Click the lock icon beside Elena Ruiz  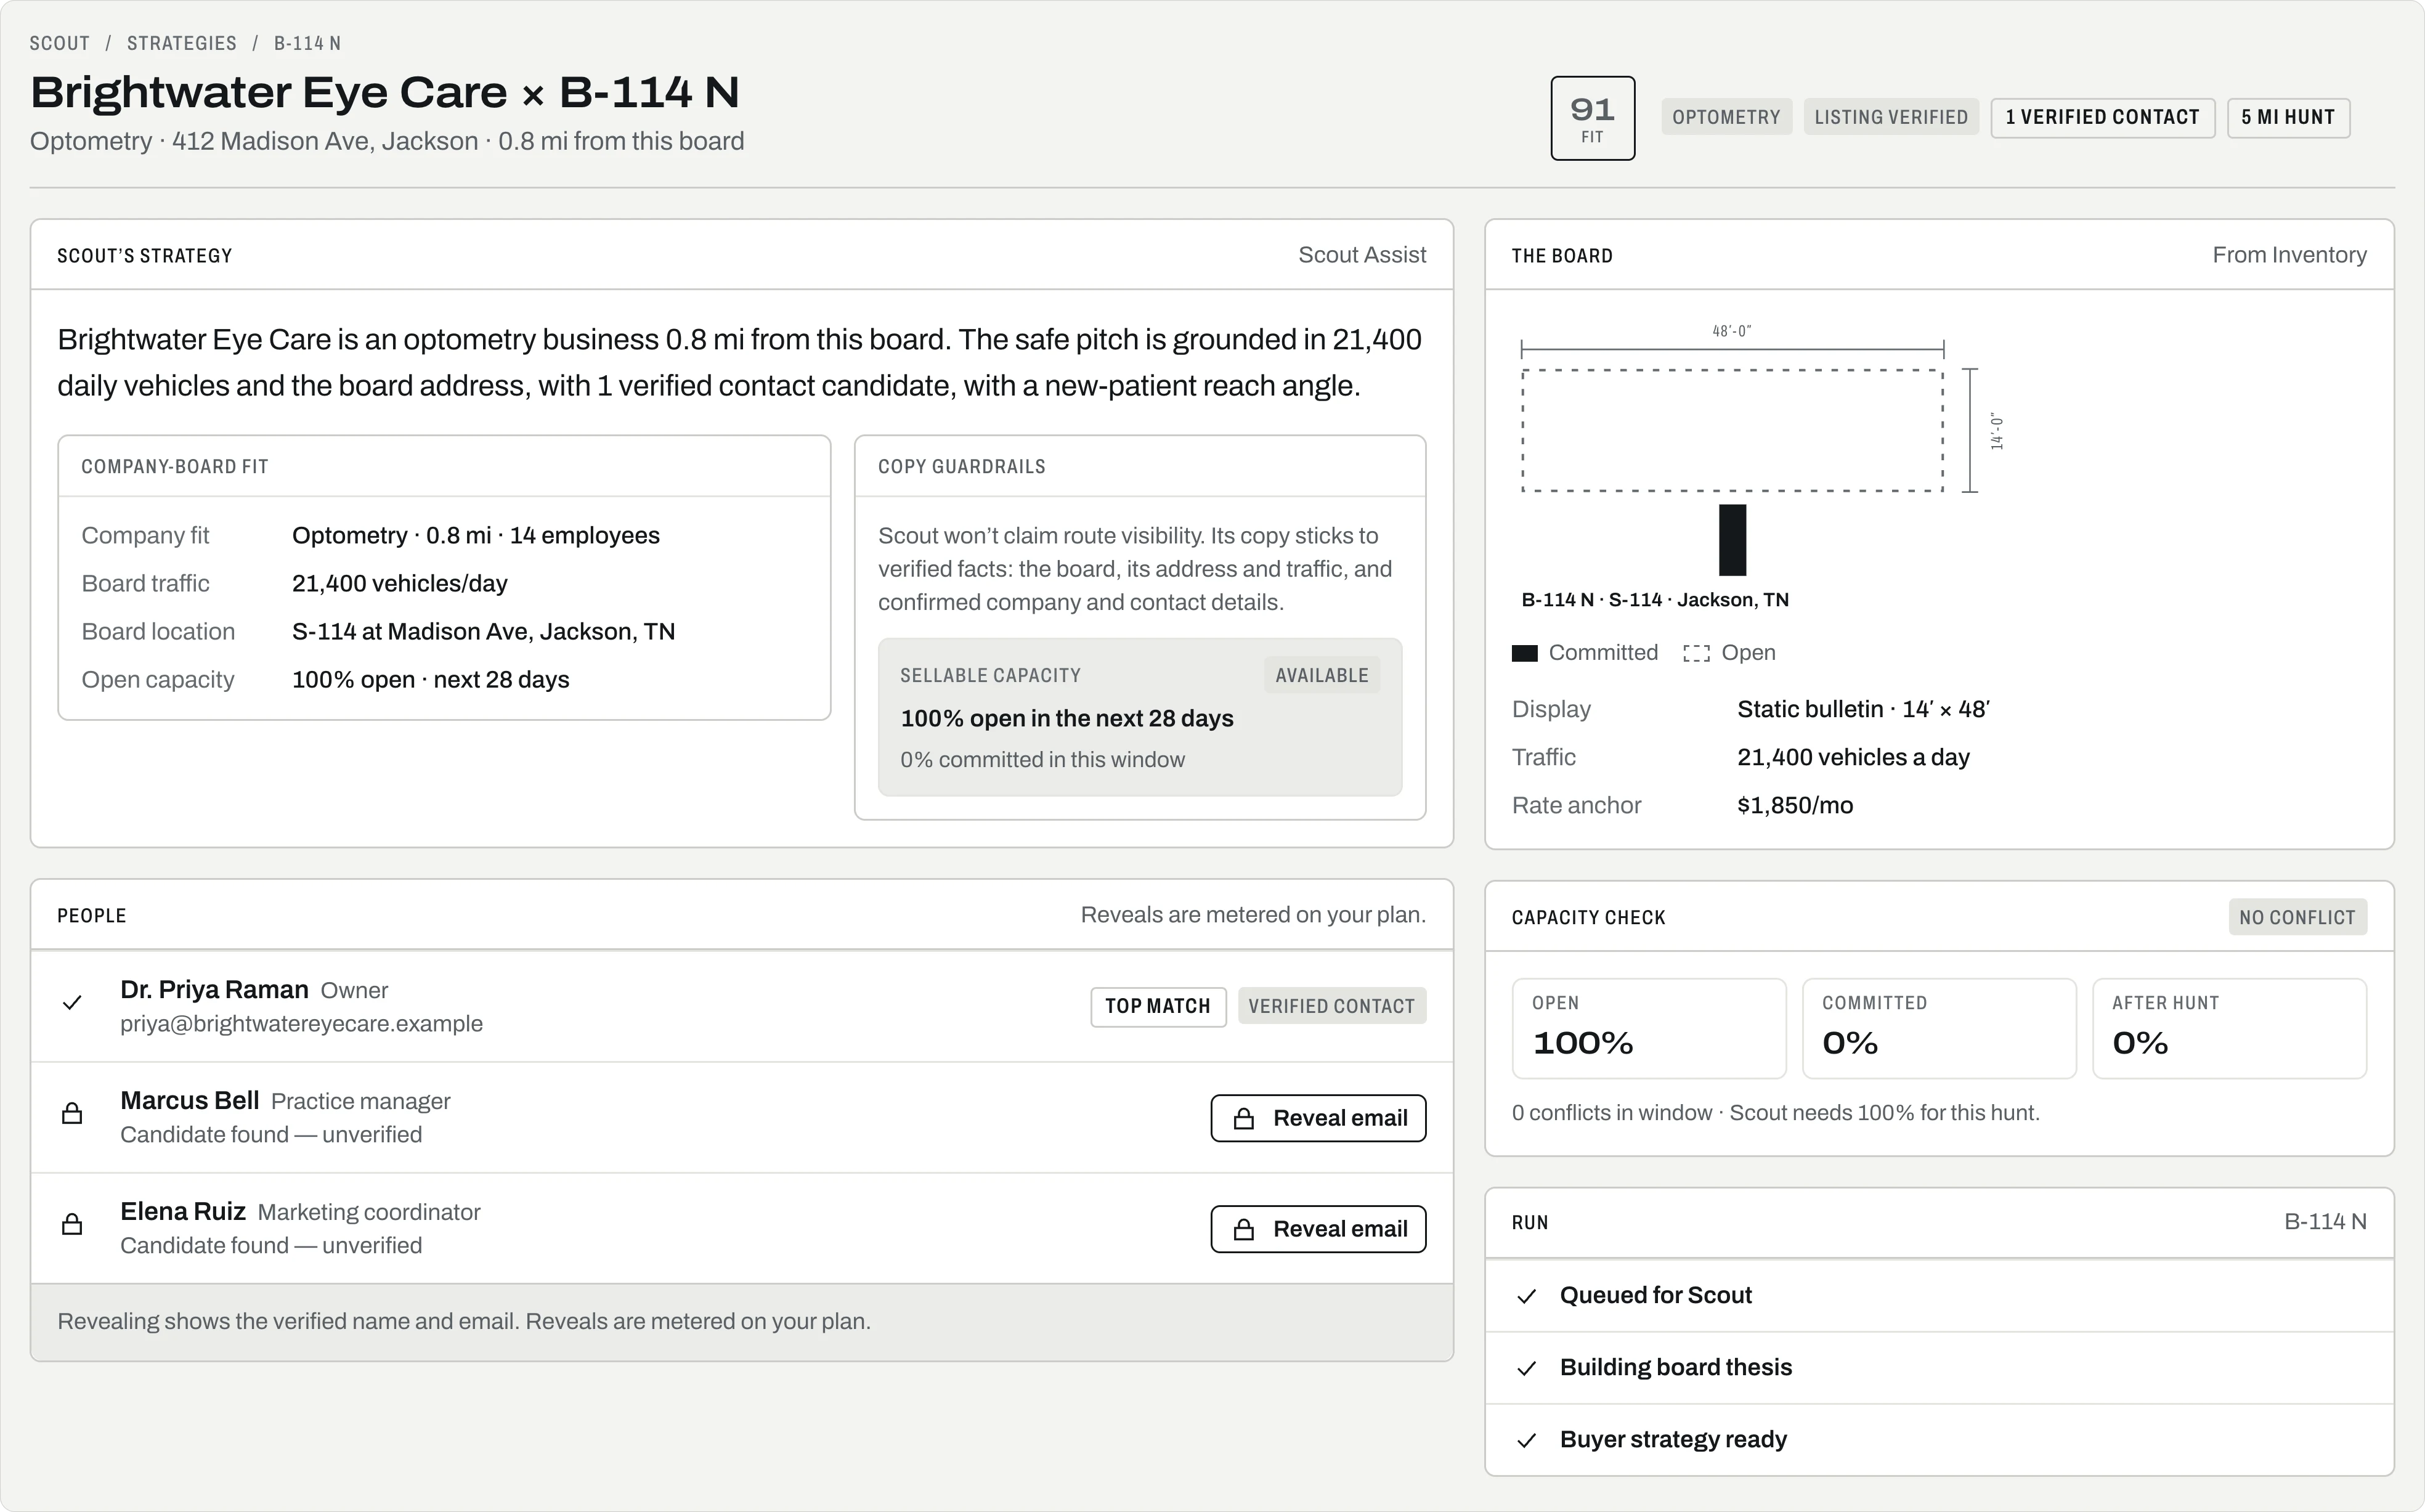point(72,1225)
